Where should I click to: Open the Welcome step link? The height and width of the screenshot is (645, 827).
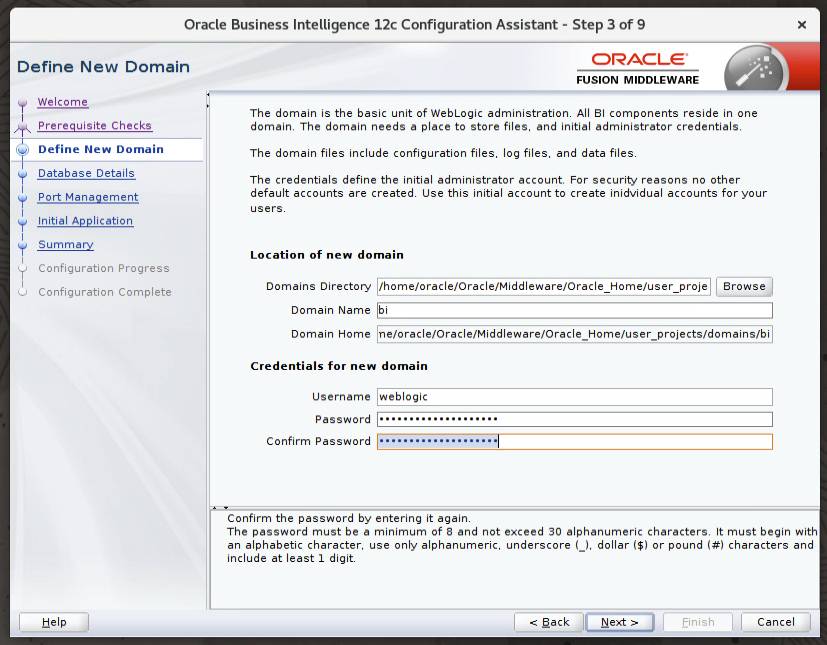(62, 102)
